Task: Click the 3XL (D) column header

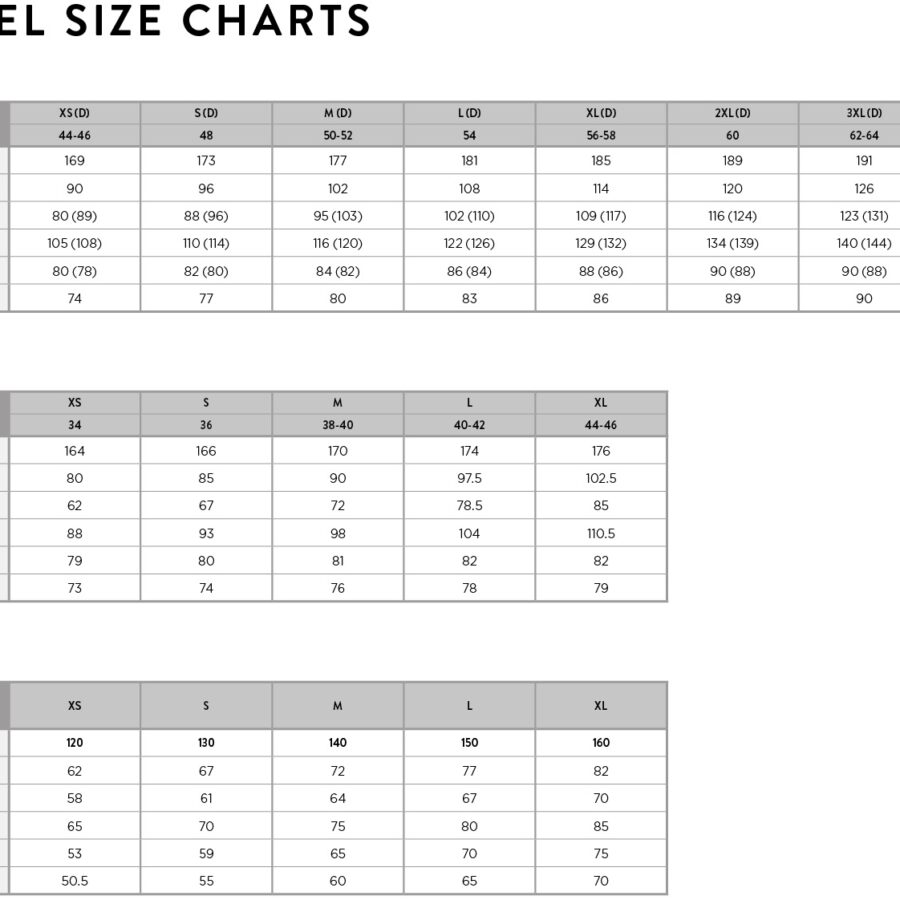Action: [864, 113]
